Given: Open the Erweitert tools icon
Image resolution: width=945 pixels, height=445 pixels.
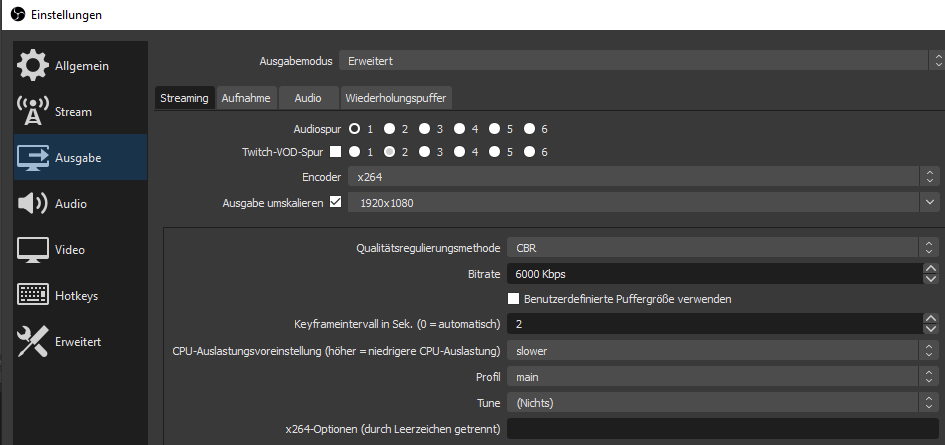Looking at the screenshot, I should pos(33,341).
